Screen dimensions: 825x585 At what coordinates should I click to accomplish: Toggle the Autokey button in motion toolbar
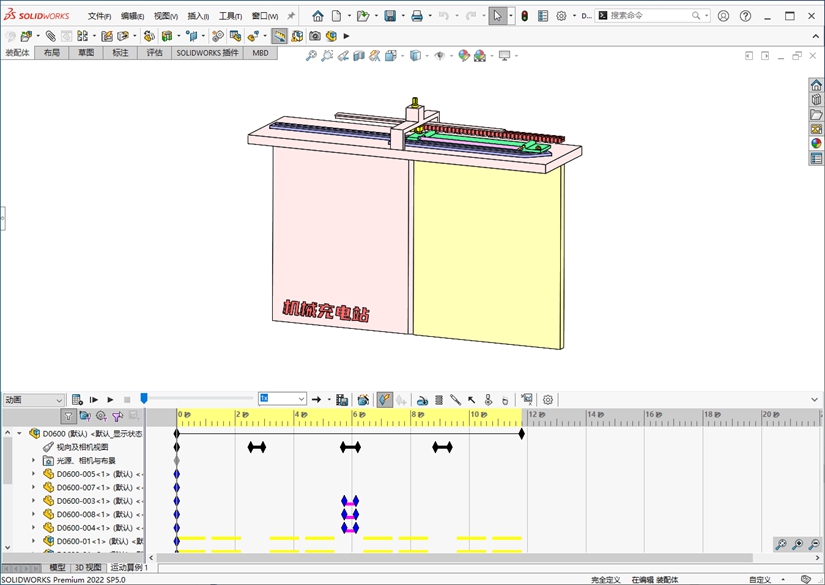(x=385, y=400)
